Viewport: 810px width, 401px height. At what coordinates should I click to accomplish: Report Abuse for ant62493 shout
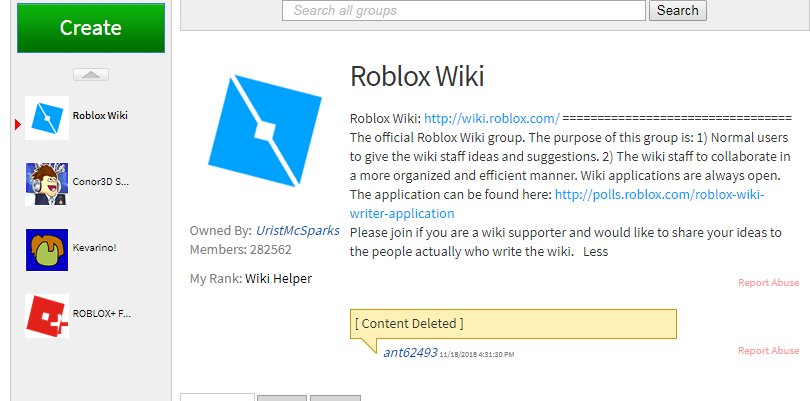tap(769, 350)
